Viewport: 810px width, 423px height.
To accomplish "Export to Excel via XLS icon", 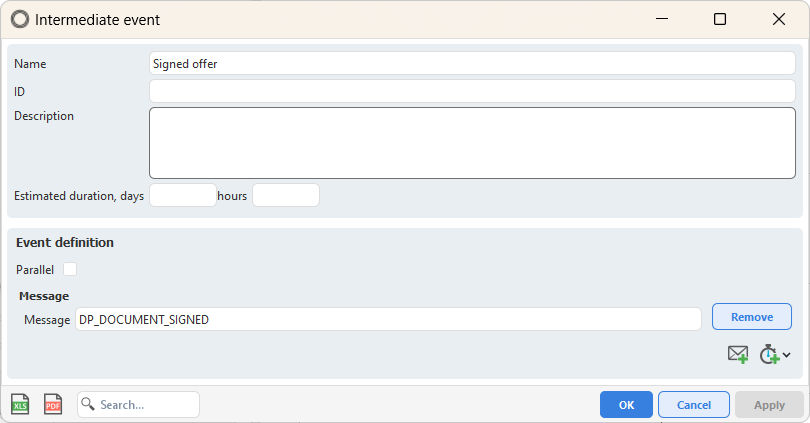I will pyautogui.click(x=20, y=404).
